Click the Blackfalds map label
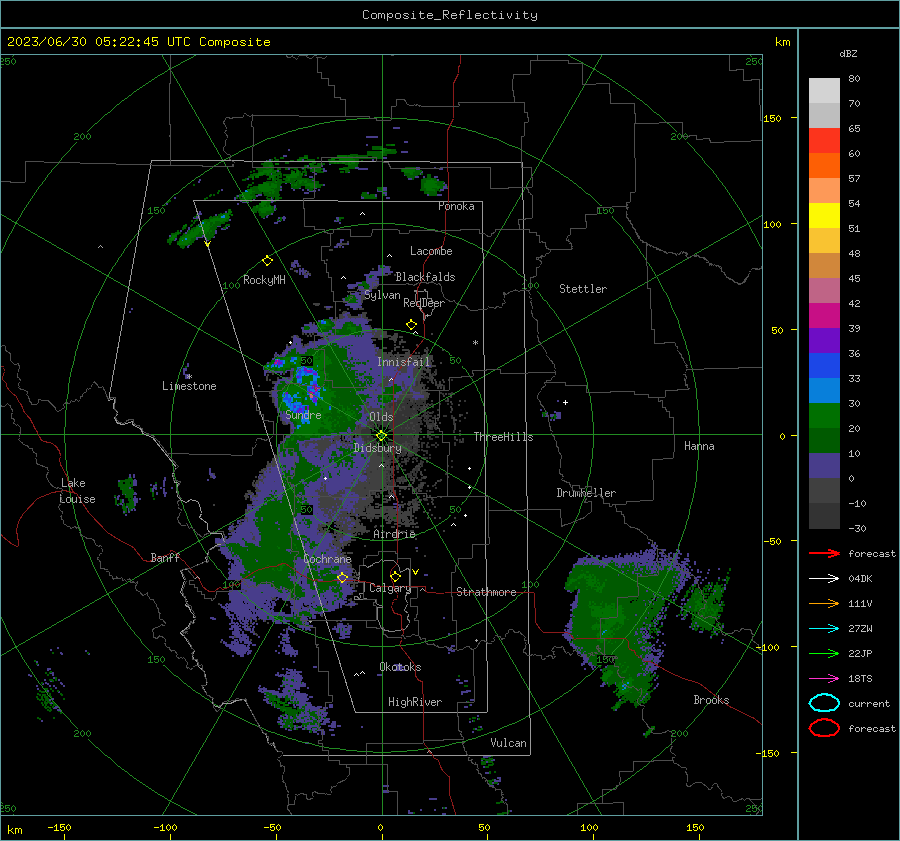This screenshot has width=900, height=841. pyautogui.click(x=425, y=277)
